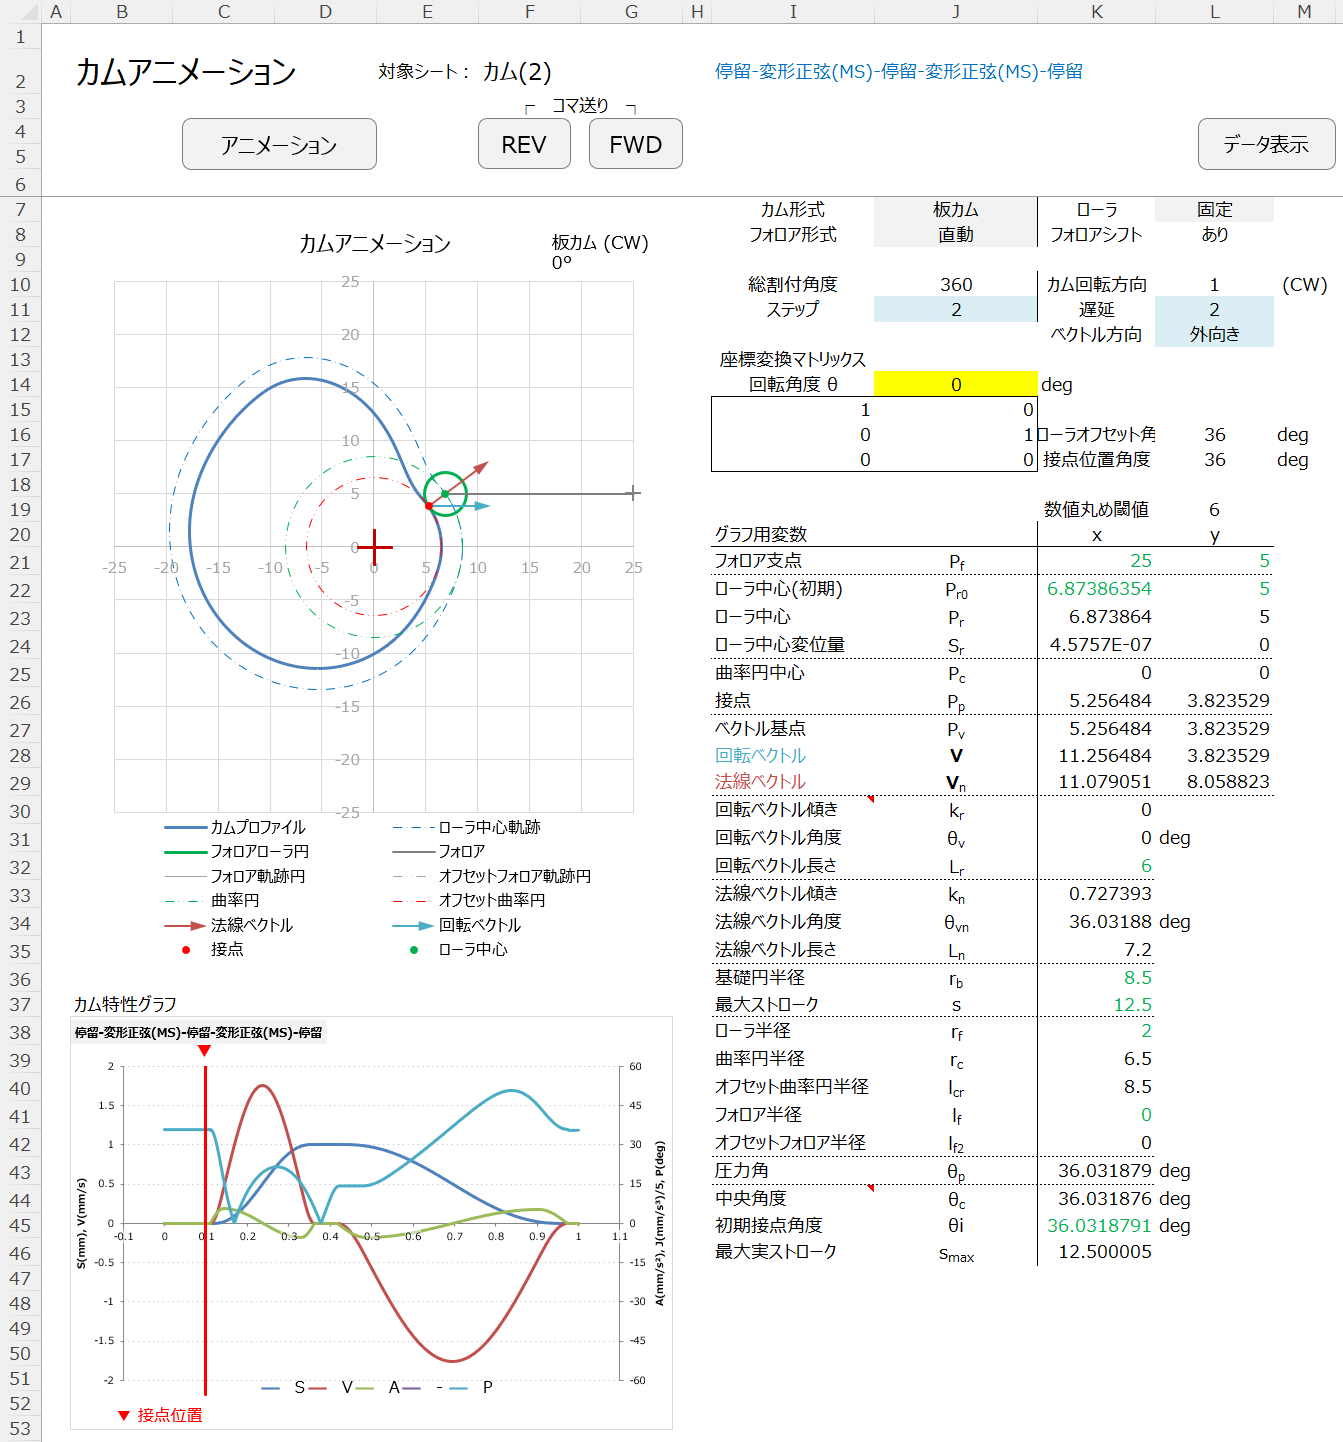The width and height of the screenshot is (1343, 1442).
Task: Click the green roller center dot on cam chart
Action: click(445, 494)
